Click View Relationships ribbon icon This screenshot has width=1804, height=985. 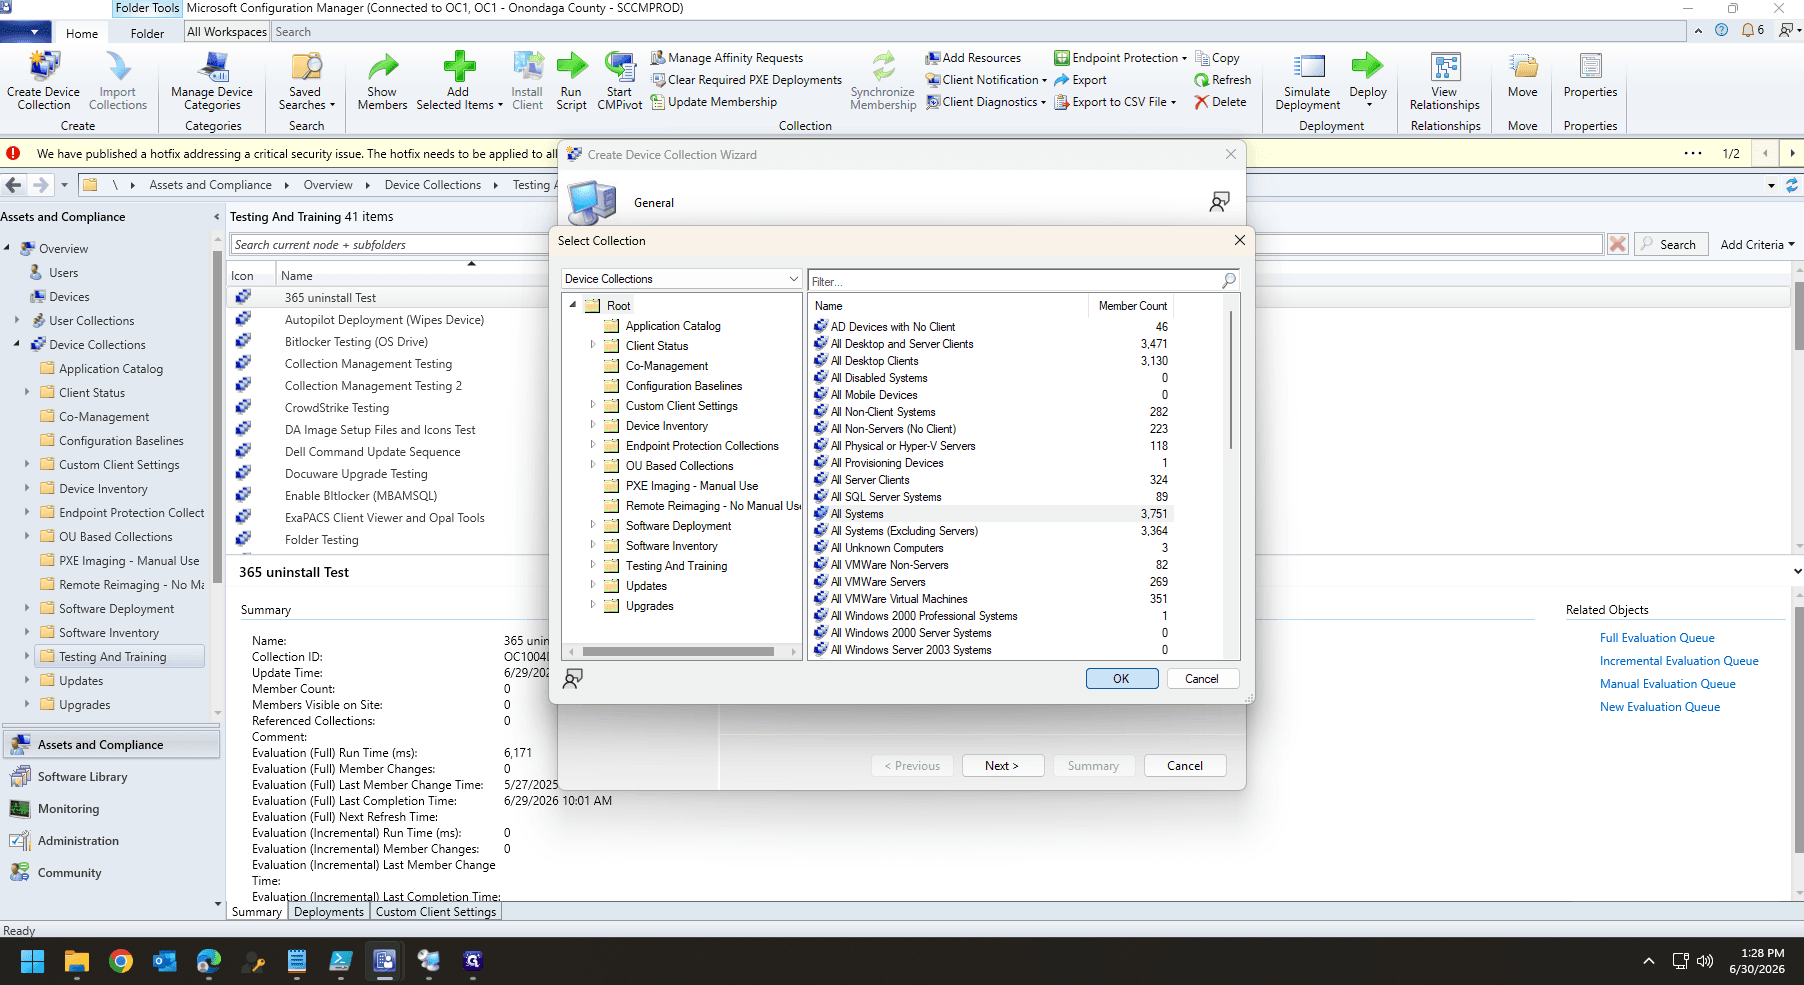(x=1445, y=80)
